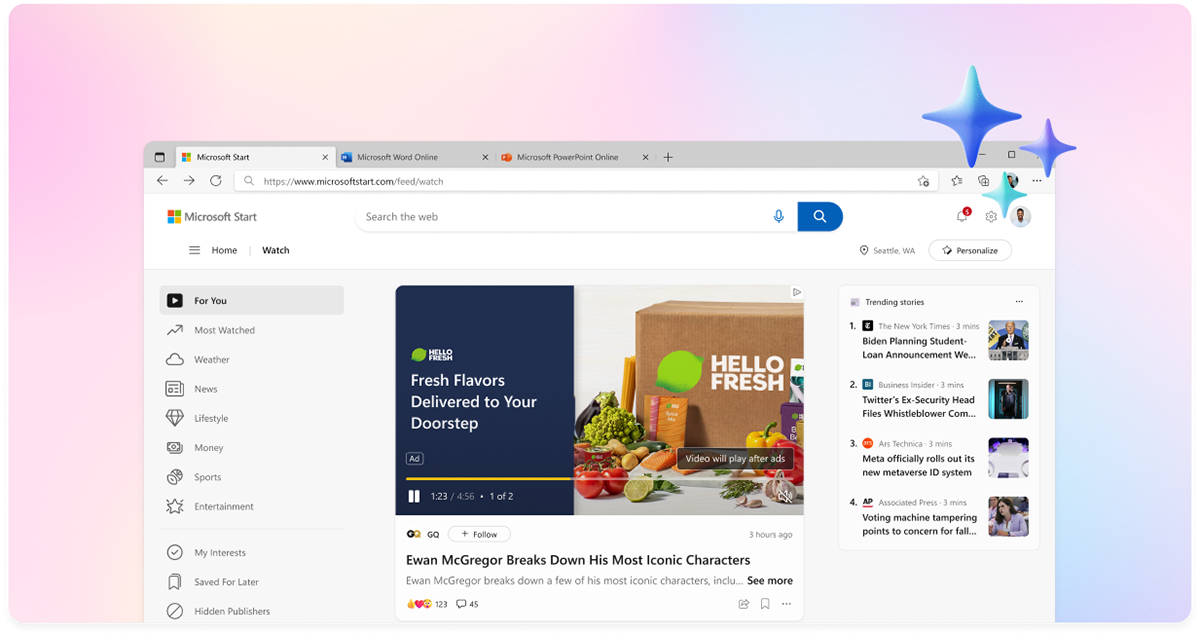Image resolution: width=1200 pixels, height=636 pixels.
Task: Click the Biden story thumbnail image
Action: 1008,340
